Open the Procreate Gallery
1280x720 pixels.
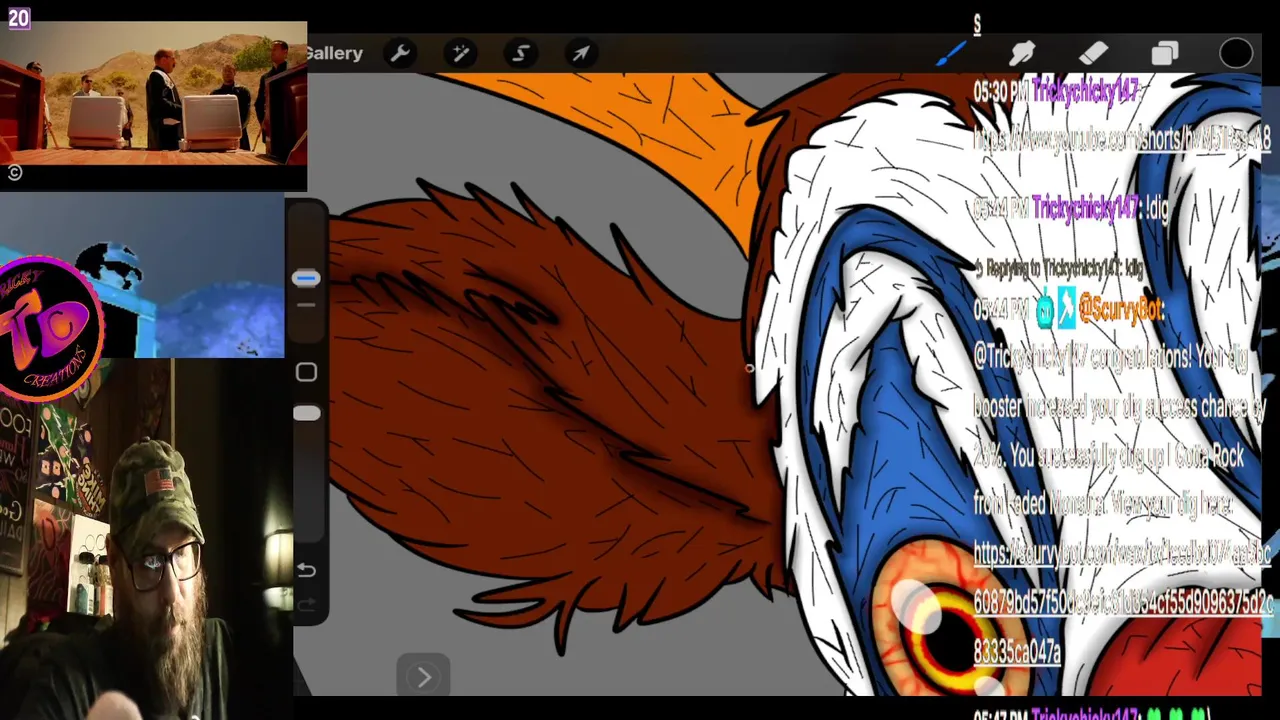[x=335, y=53]
